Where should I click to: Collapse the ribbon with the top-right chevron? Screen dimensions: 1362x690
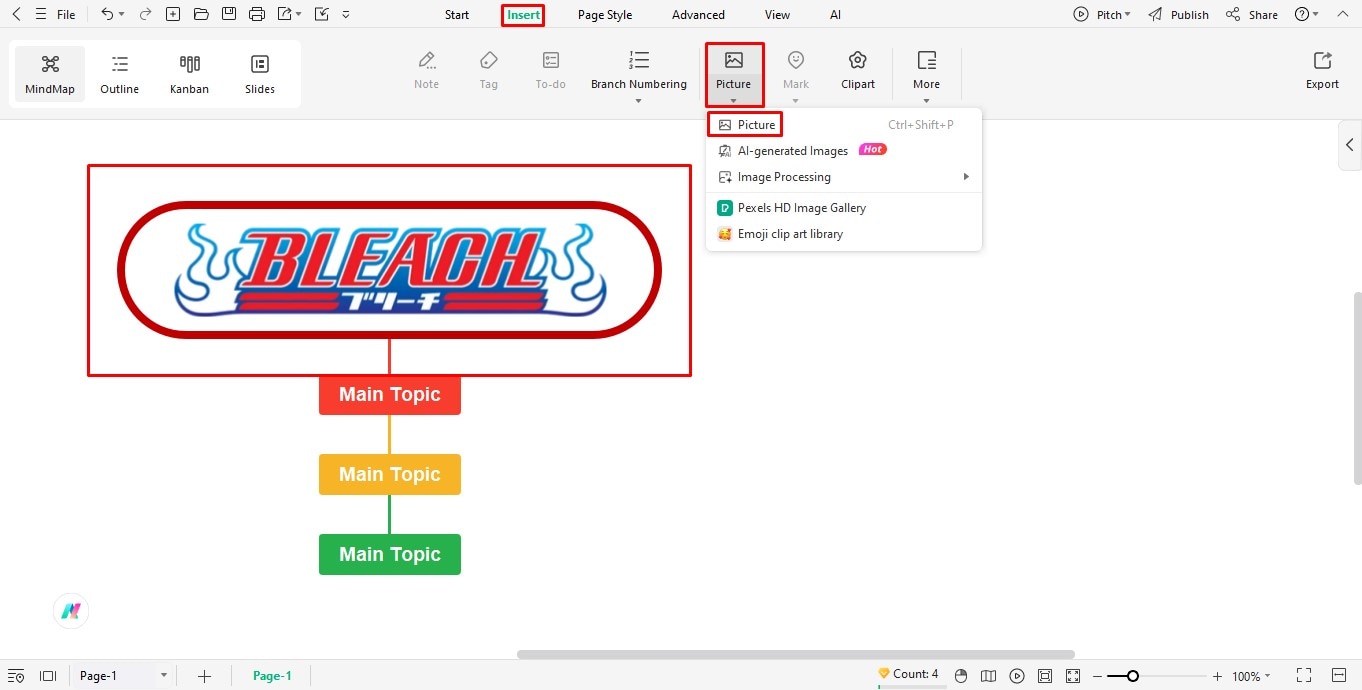(x=1341, y=15)
